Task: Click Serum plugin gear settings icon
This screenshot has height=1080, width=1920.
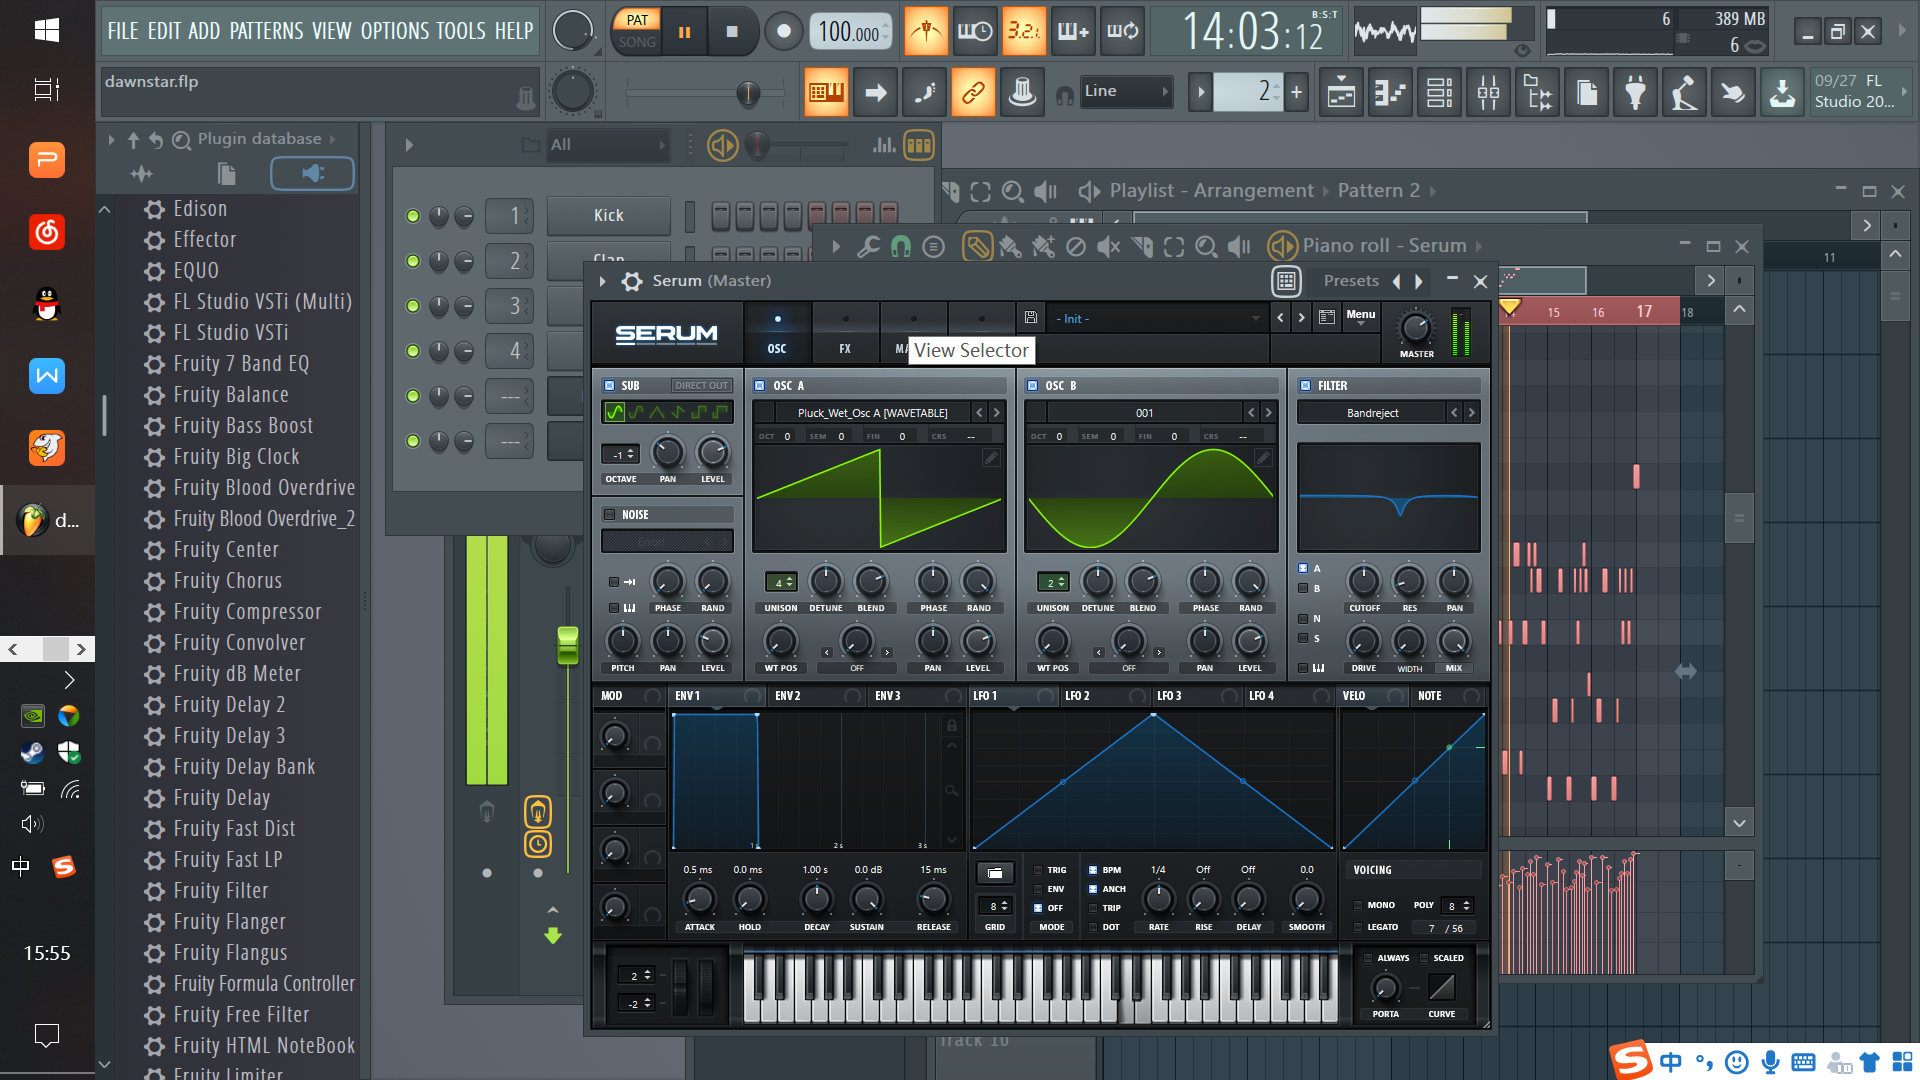Action: pos(632,281)
